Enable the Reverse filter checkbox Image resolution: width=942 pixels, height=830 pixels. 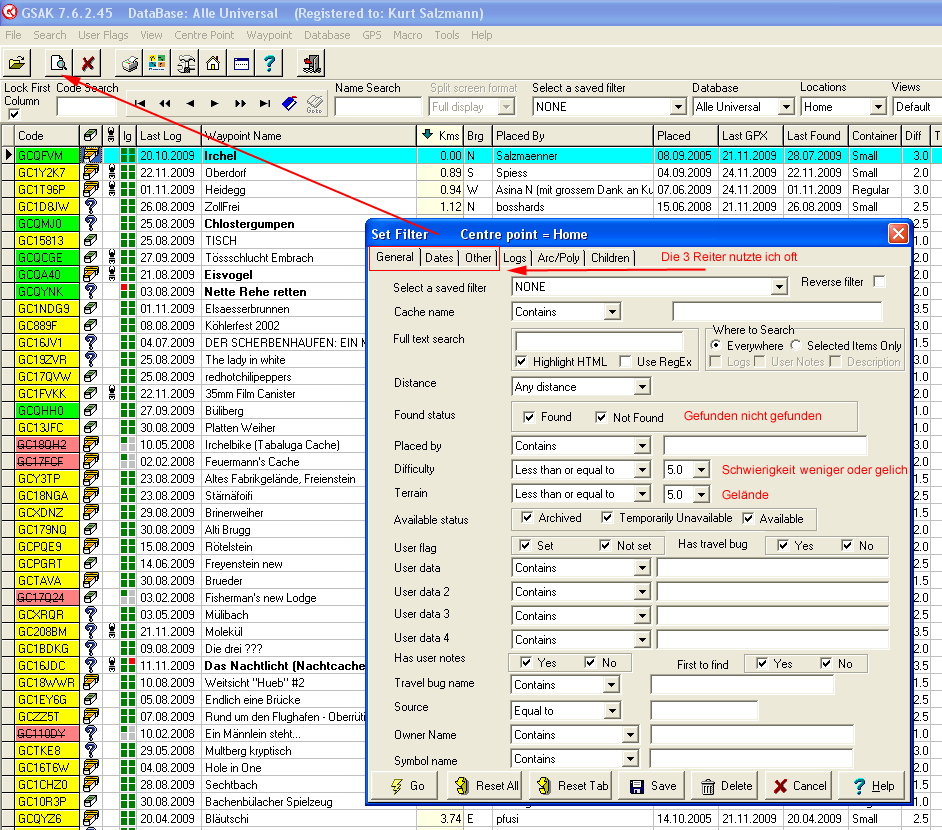pyautogui.click(x=880, y=282)
